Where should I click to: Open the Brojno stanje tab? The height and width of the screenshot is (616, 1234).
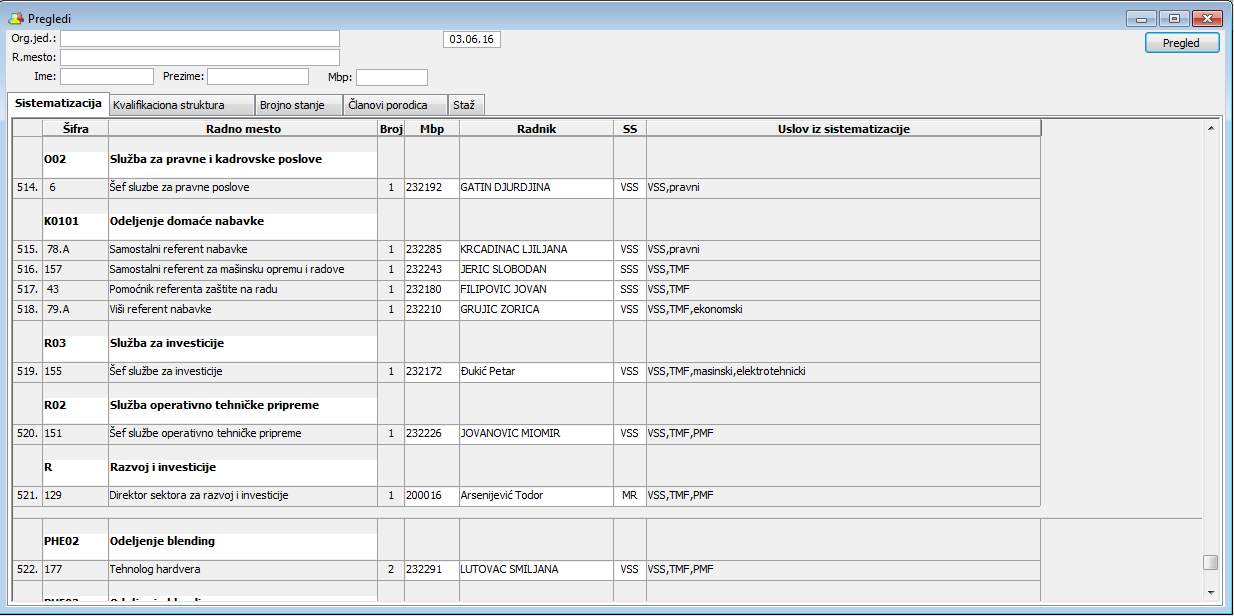coord(292,105)
